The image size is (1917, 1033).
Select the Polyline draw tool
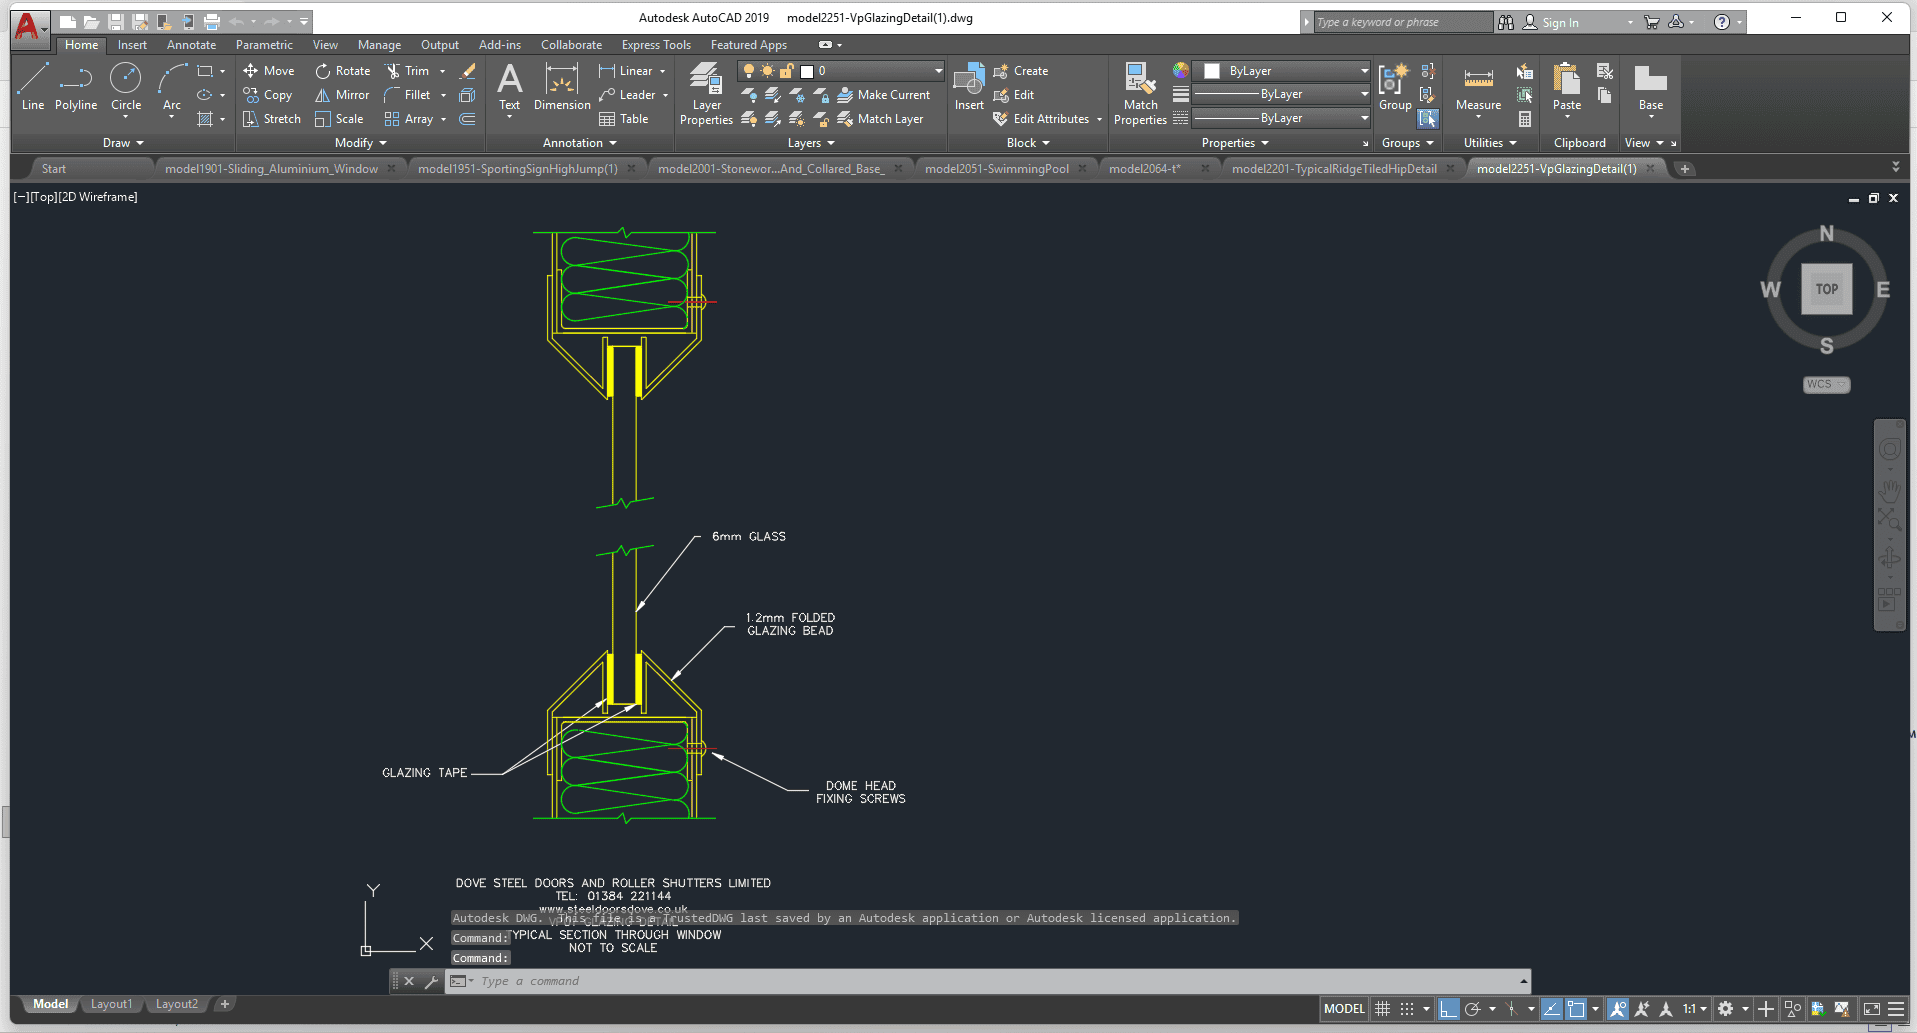pos(76,87)
